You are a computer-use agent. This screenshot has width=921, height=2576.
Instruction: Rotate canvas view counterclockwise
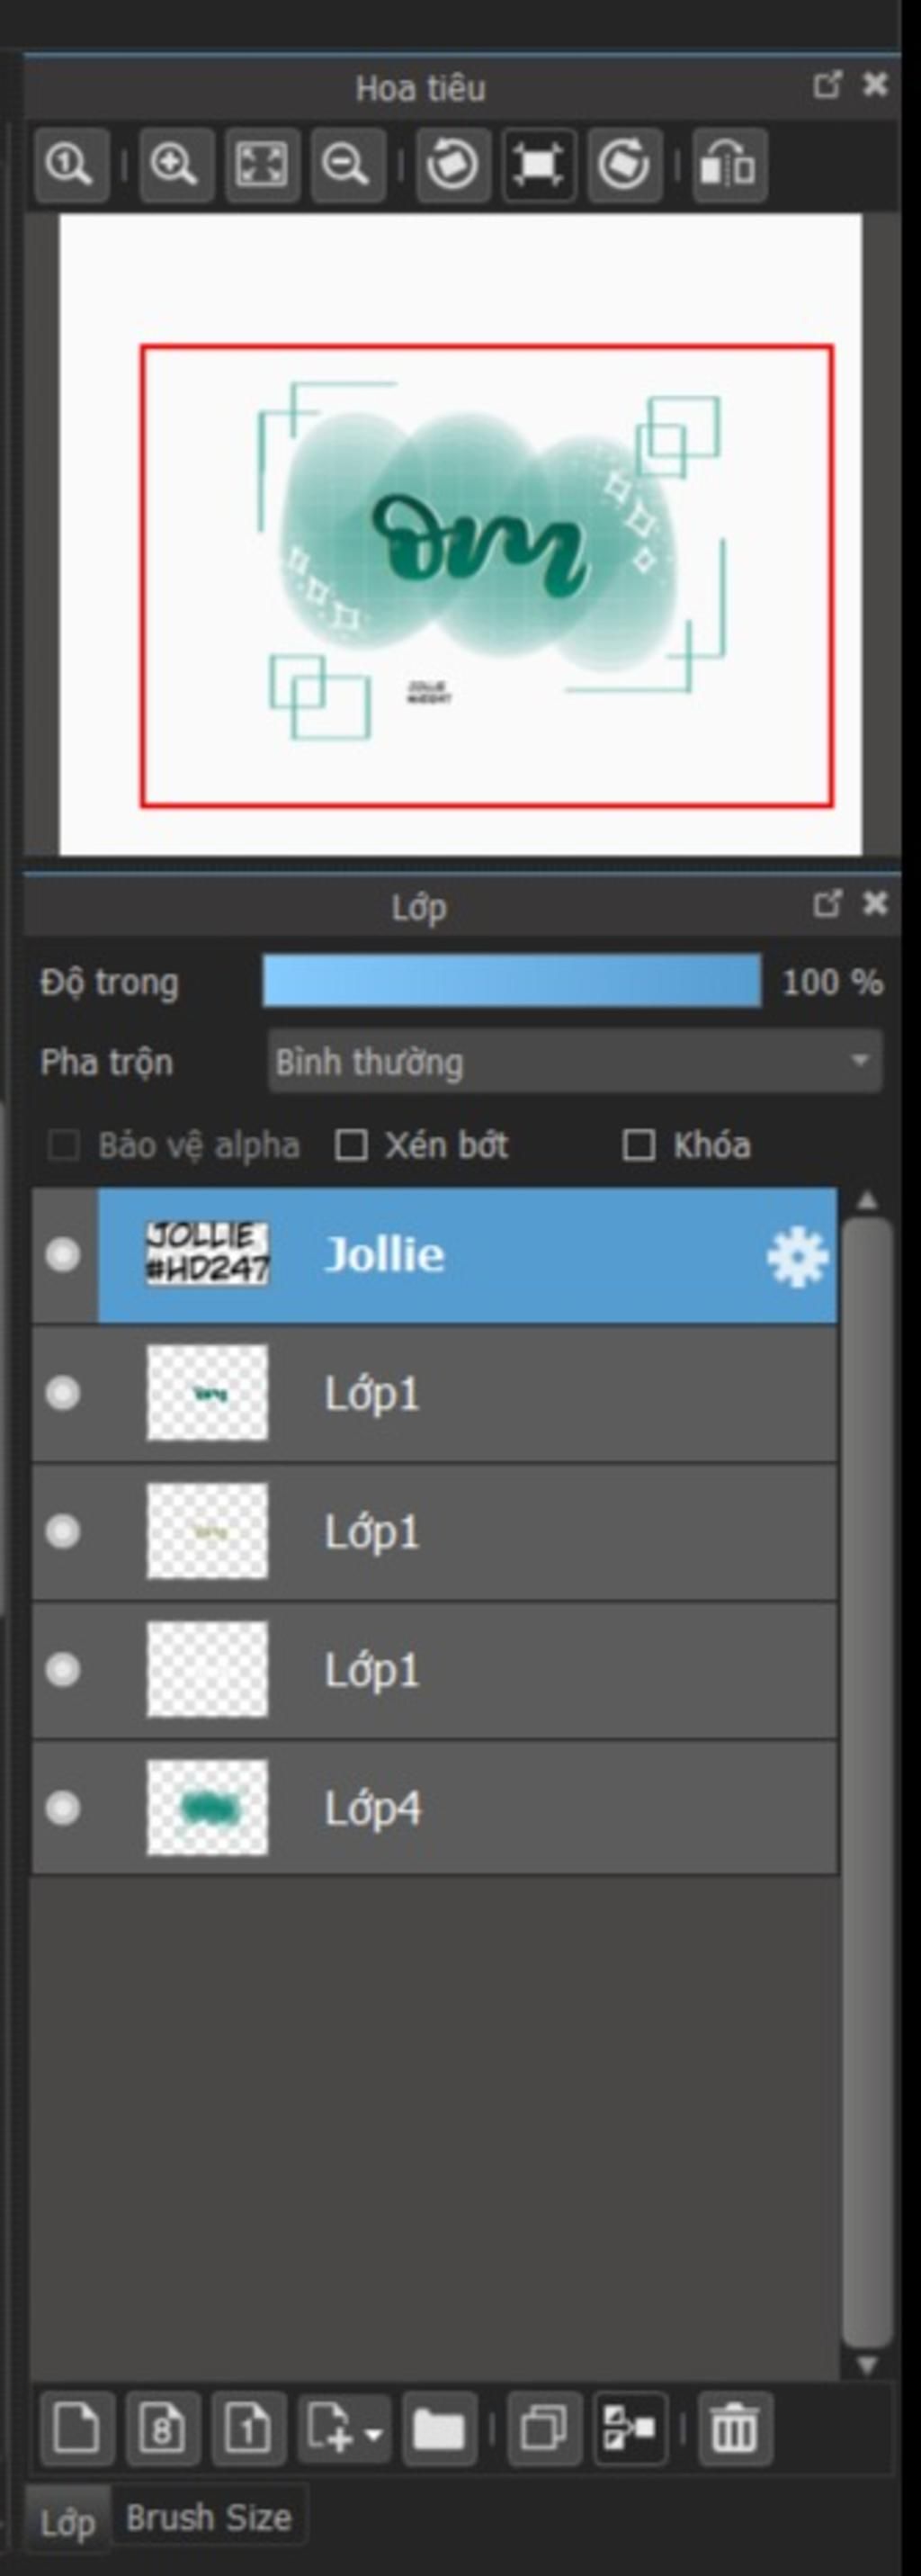coord(452,164)
